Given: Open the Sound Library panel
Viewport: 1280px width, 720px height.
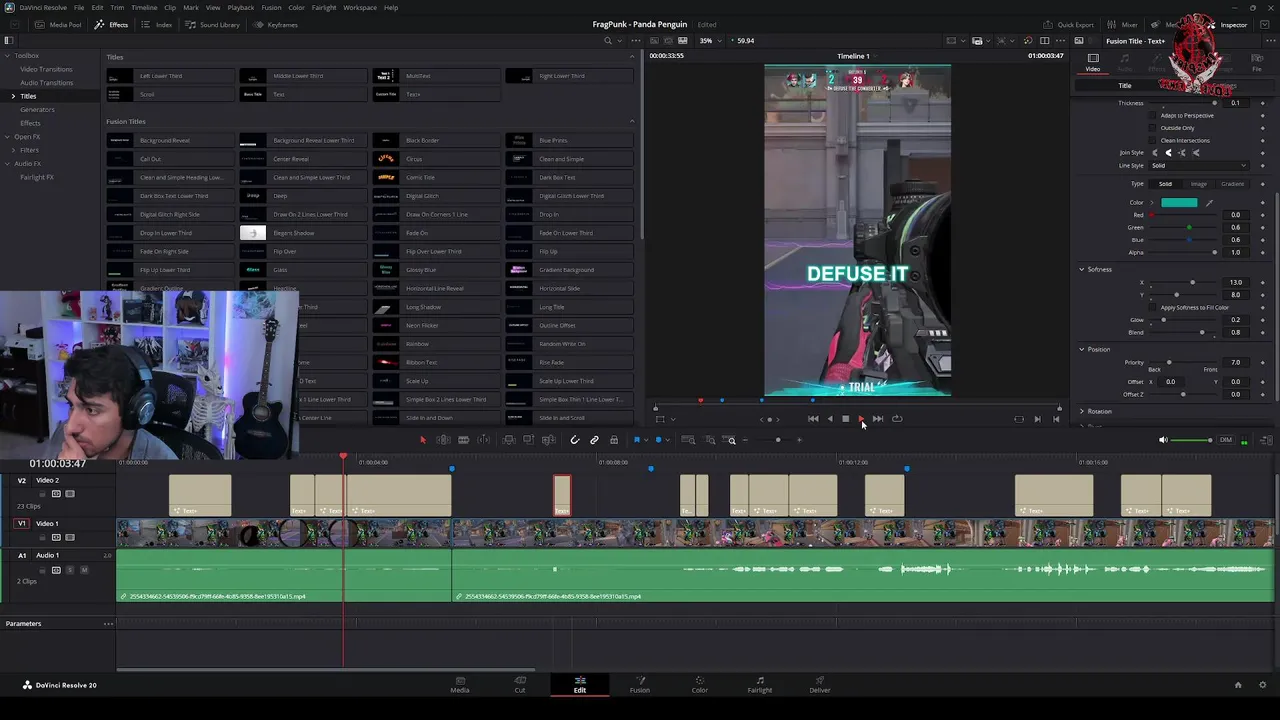Looking at the screenshot, I should click(x=213, y=25).
